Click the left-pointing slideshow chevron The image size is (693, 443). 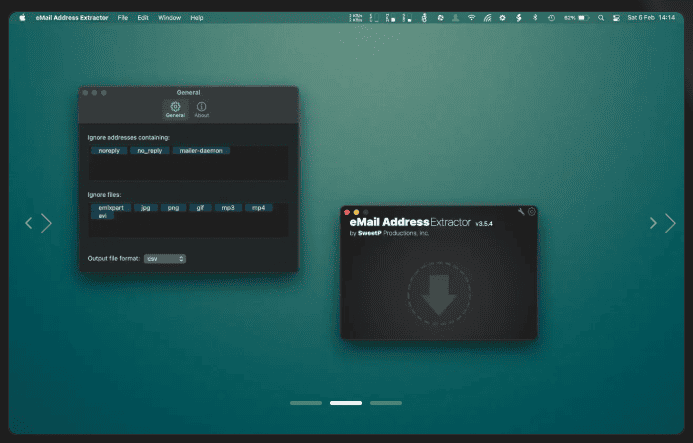[29, 223]
